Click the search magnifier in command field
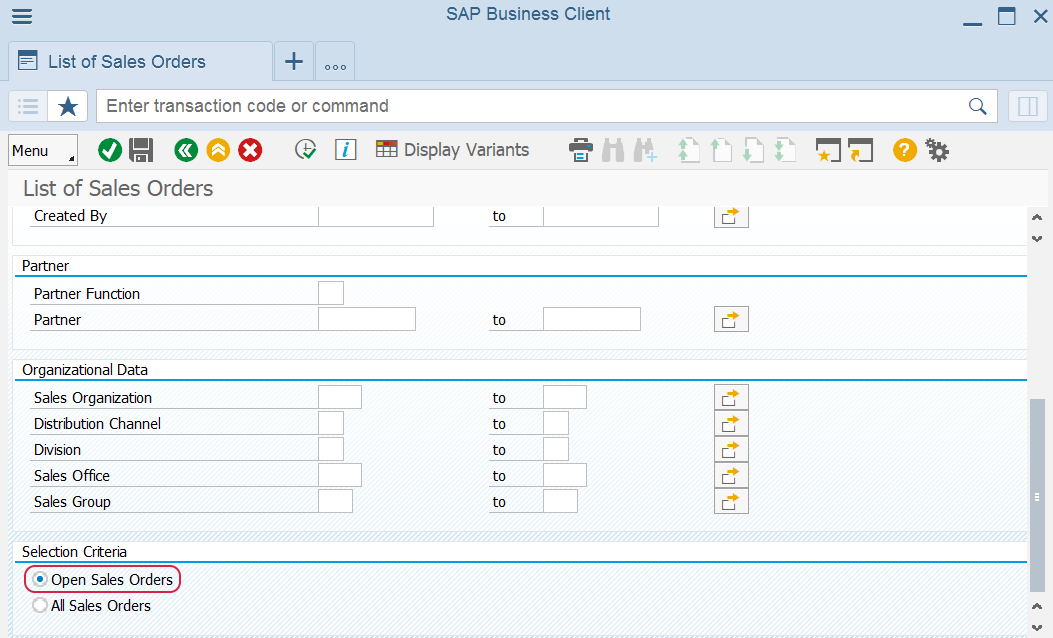The image size is (1053, 638). [x=978, y=106]
